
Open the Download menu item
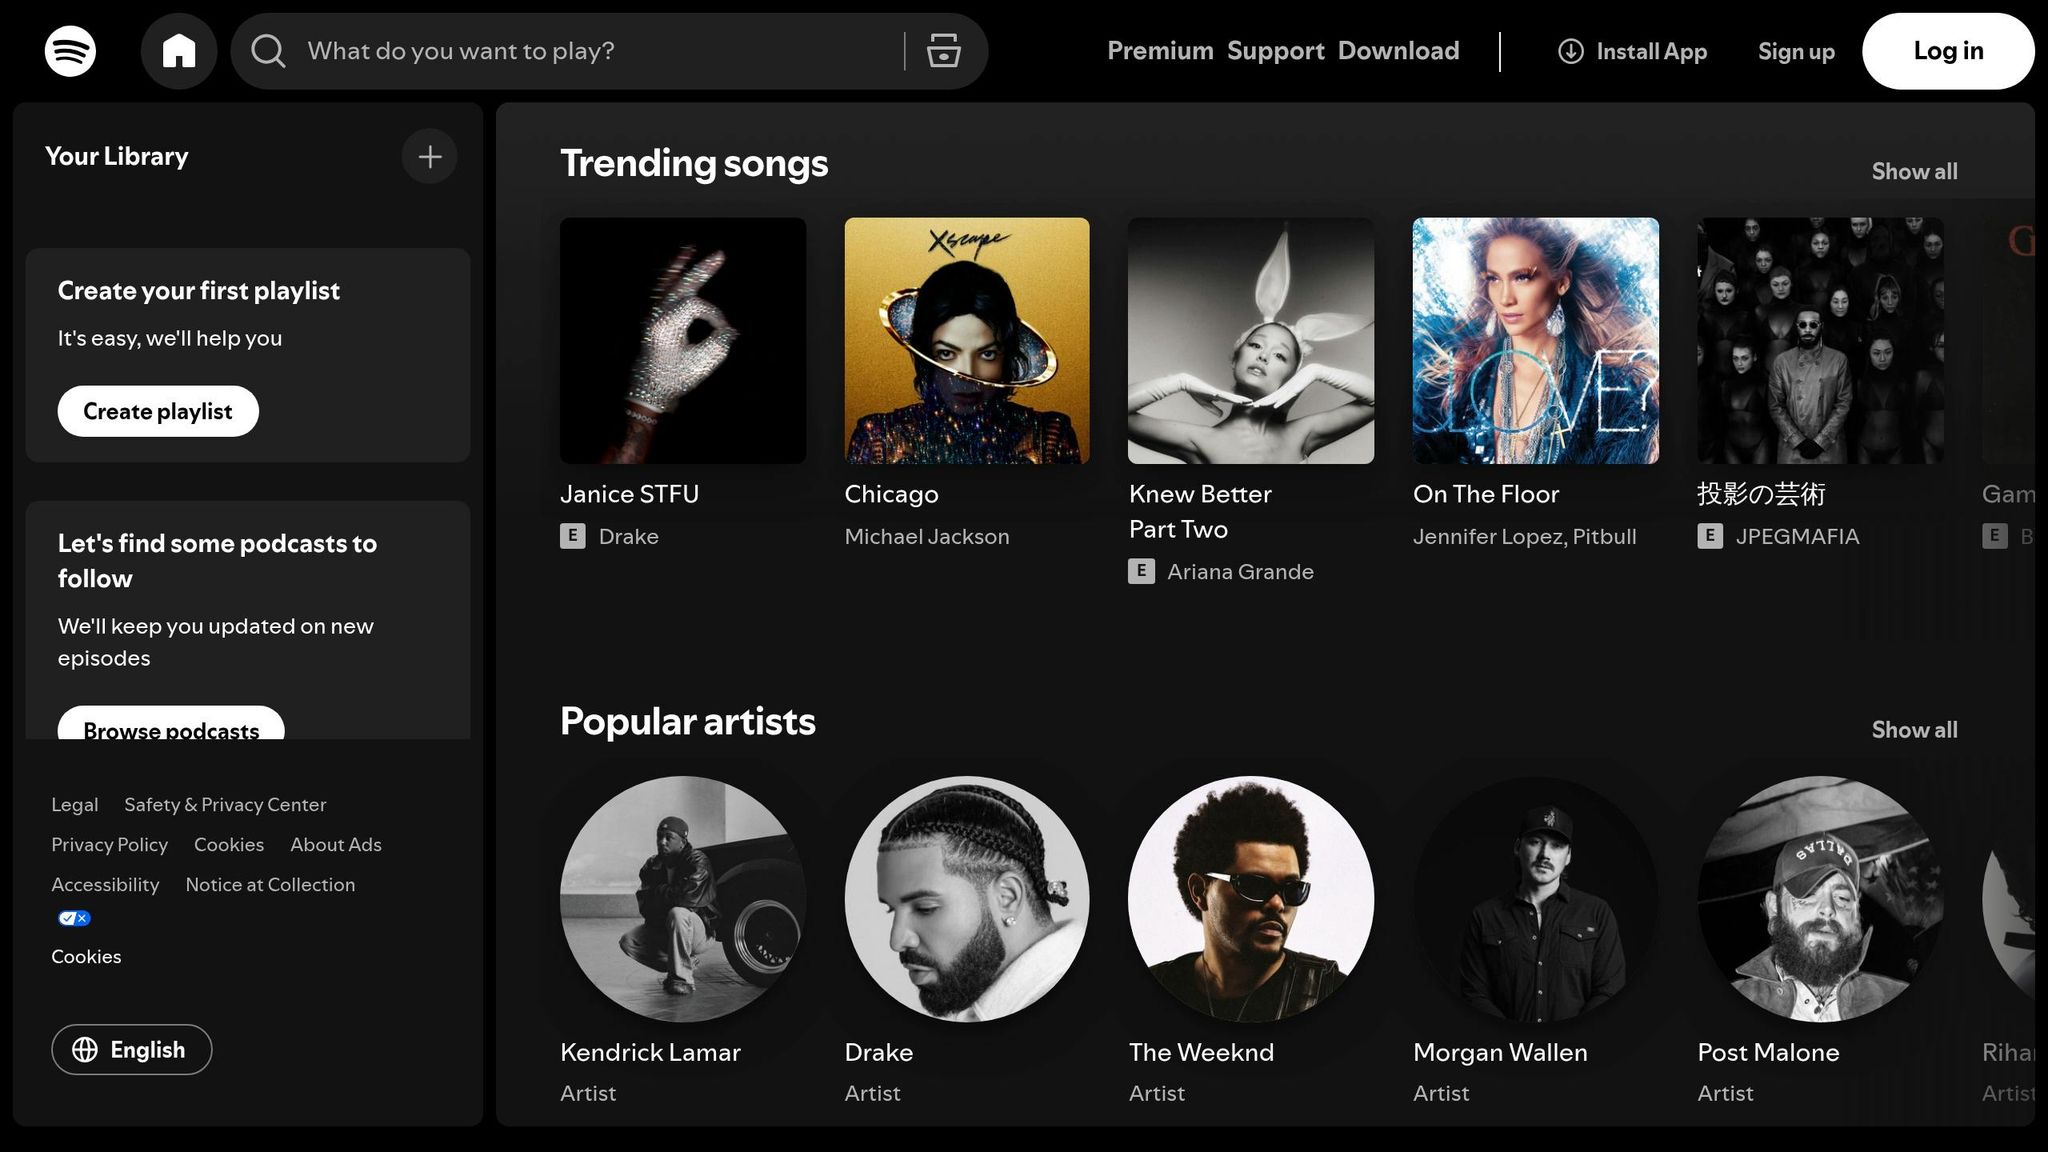pos(1398,51)
